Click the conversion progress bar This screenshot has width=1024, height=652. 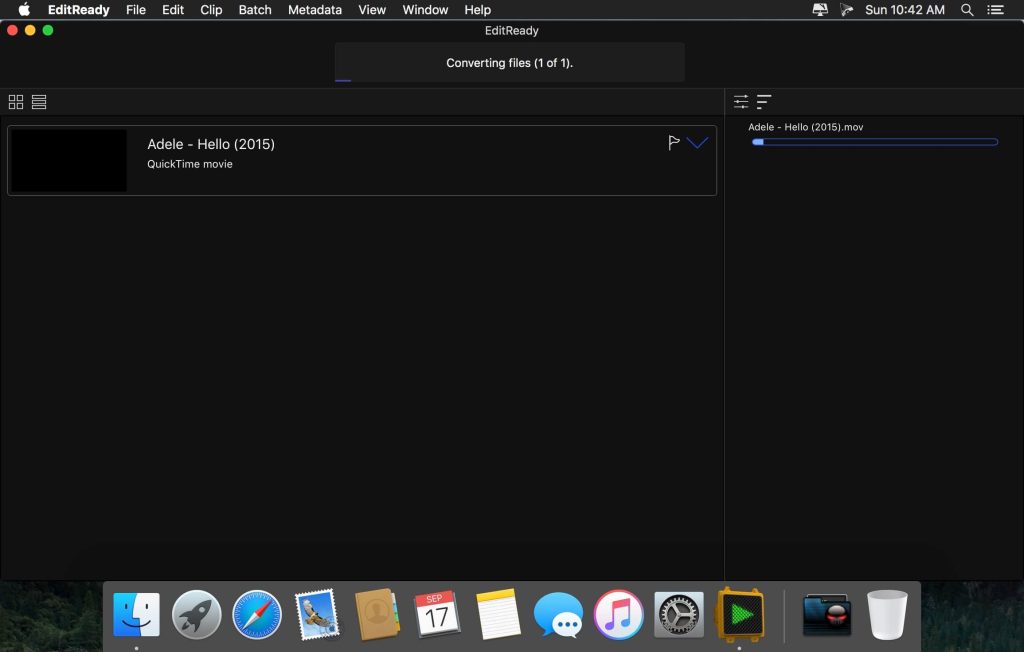coord(875,142)
